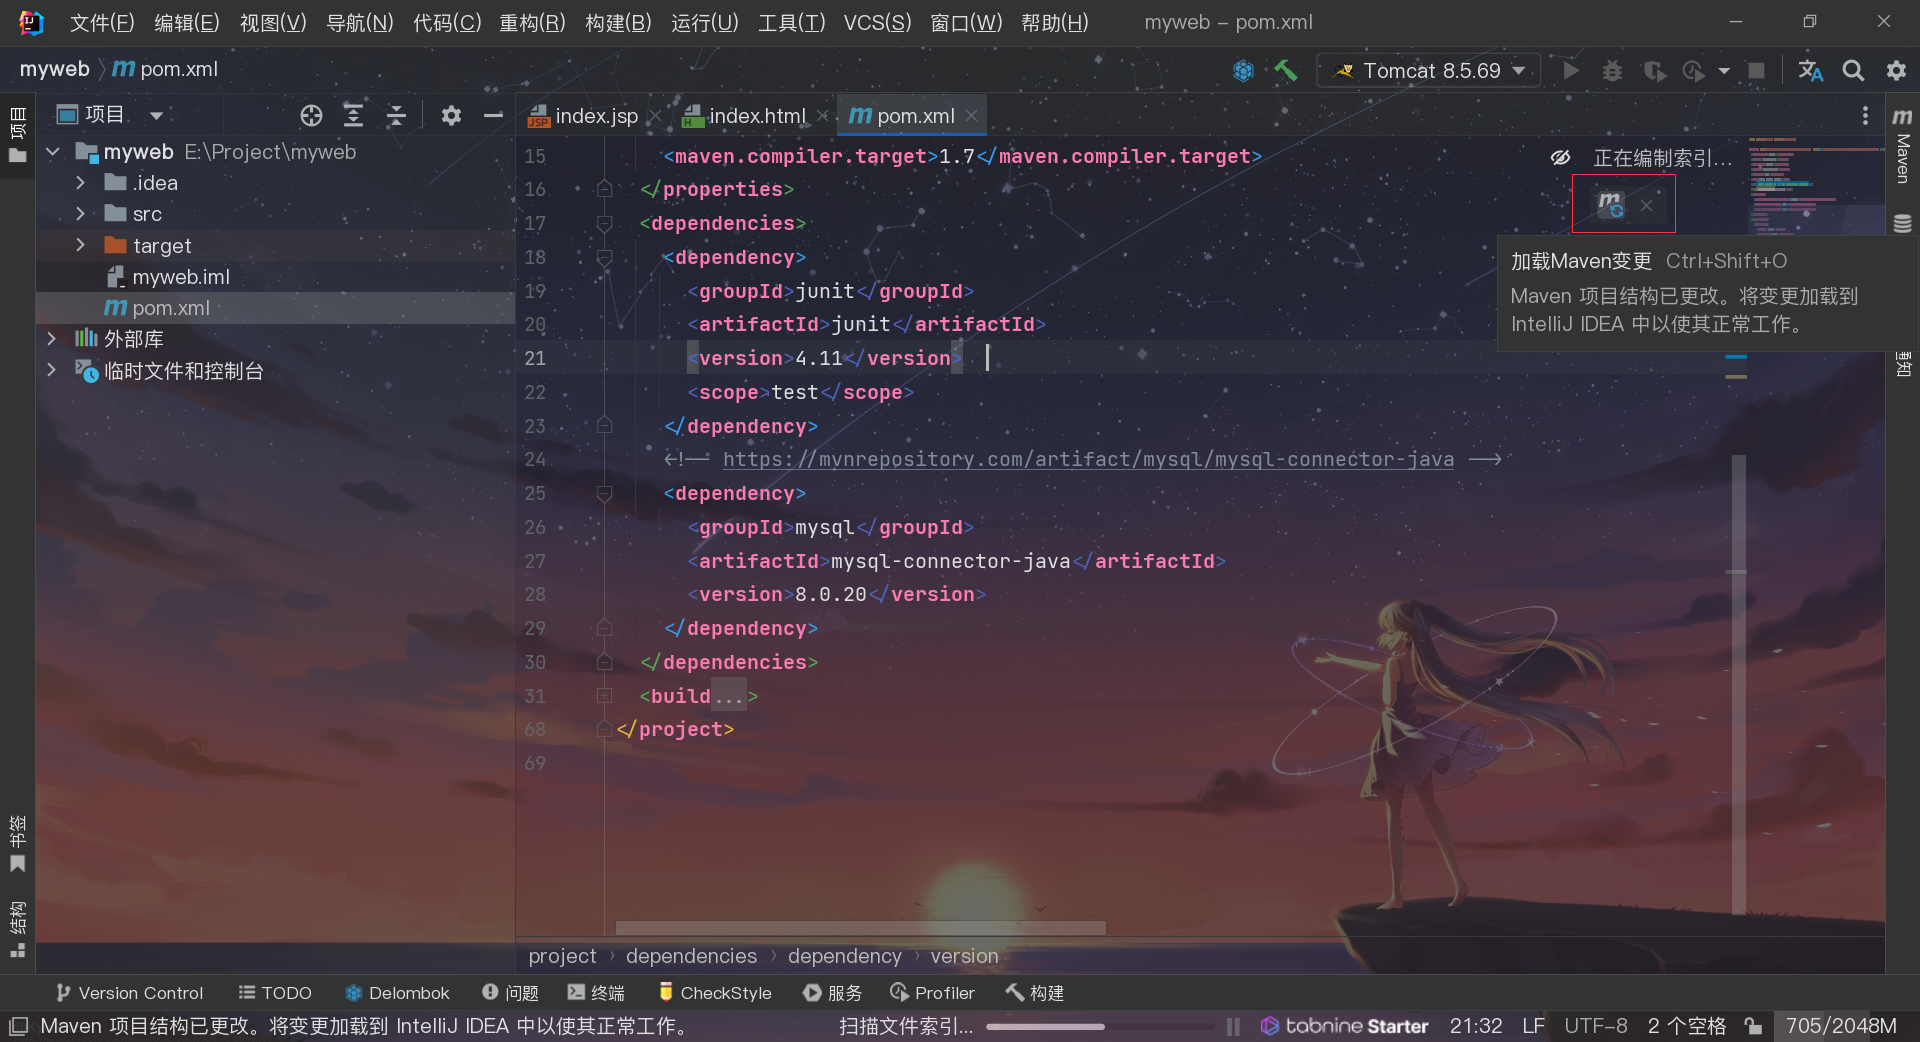Expand the target folder

81,245
